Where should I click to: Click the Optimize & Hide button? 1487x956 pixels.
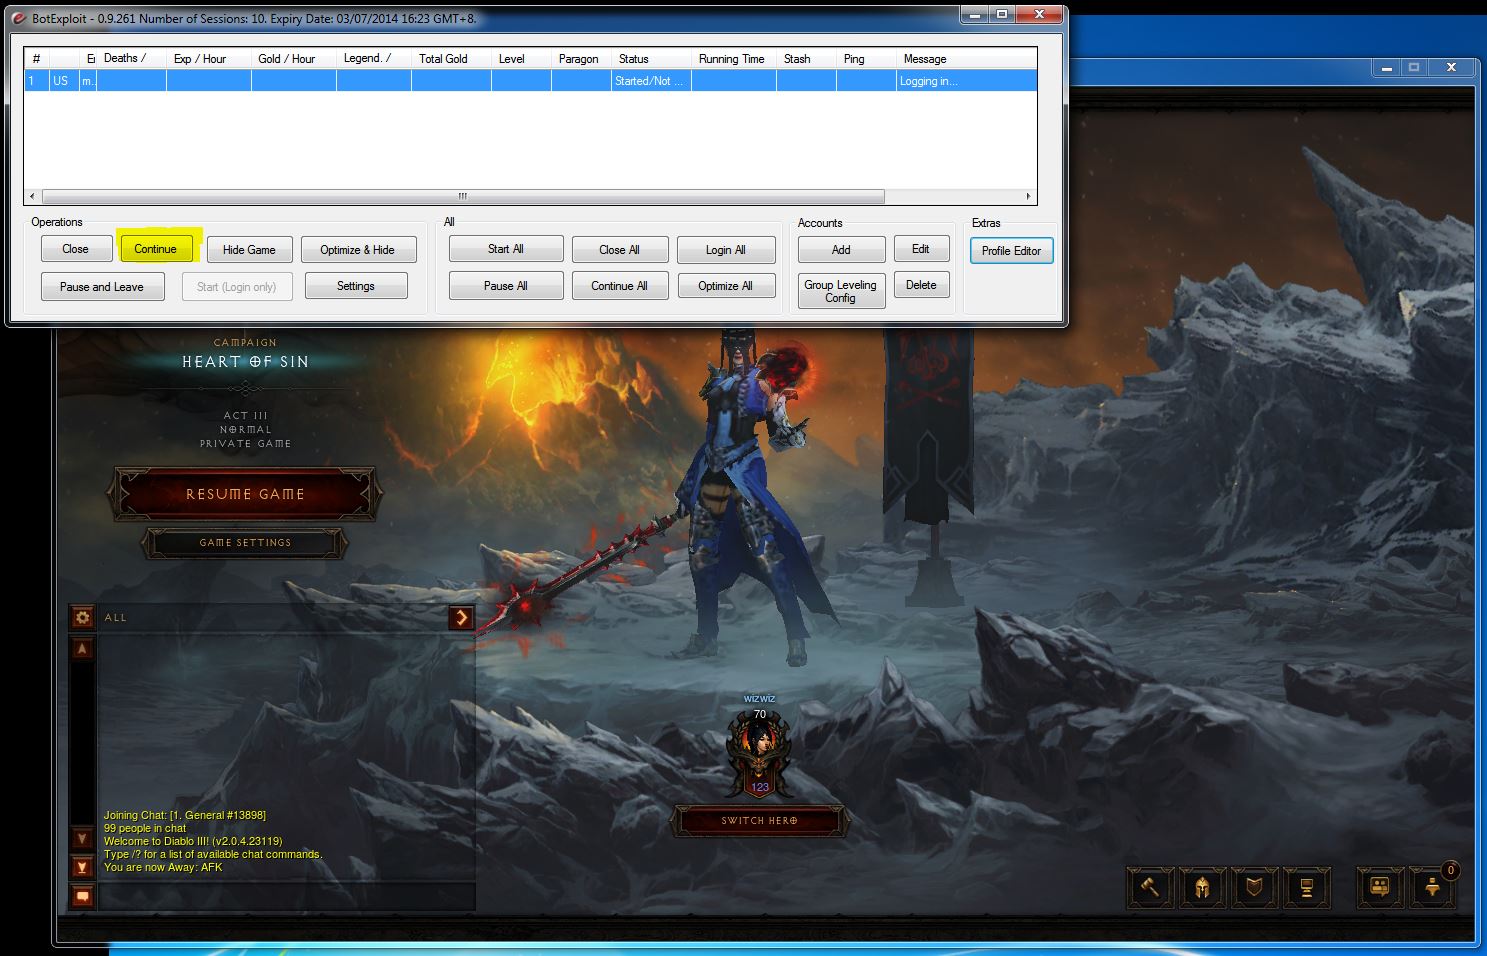point(357,250)
